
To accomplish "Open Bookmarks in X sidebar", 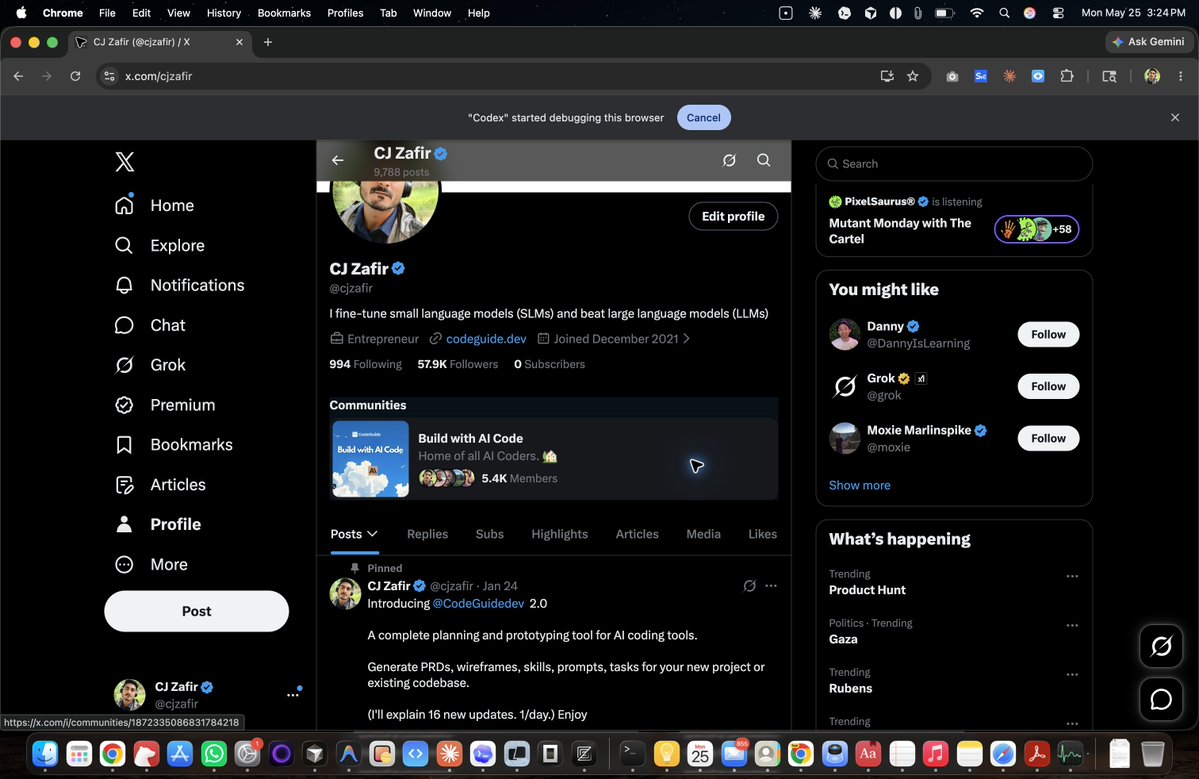I will 173,444.
